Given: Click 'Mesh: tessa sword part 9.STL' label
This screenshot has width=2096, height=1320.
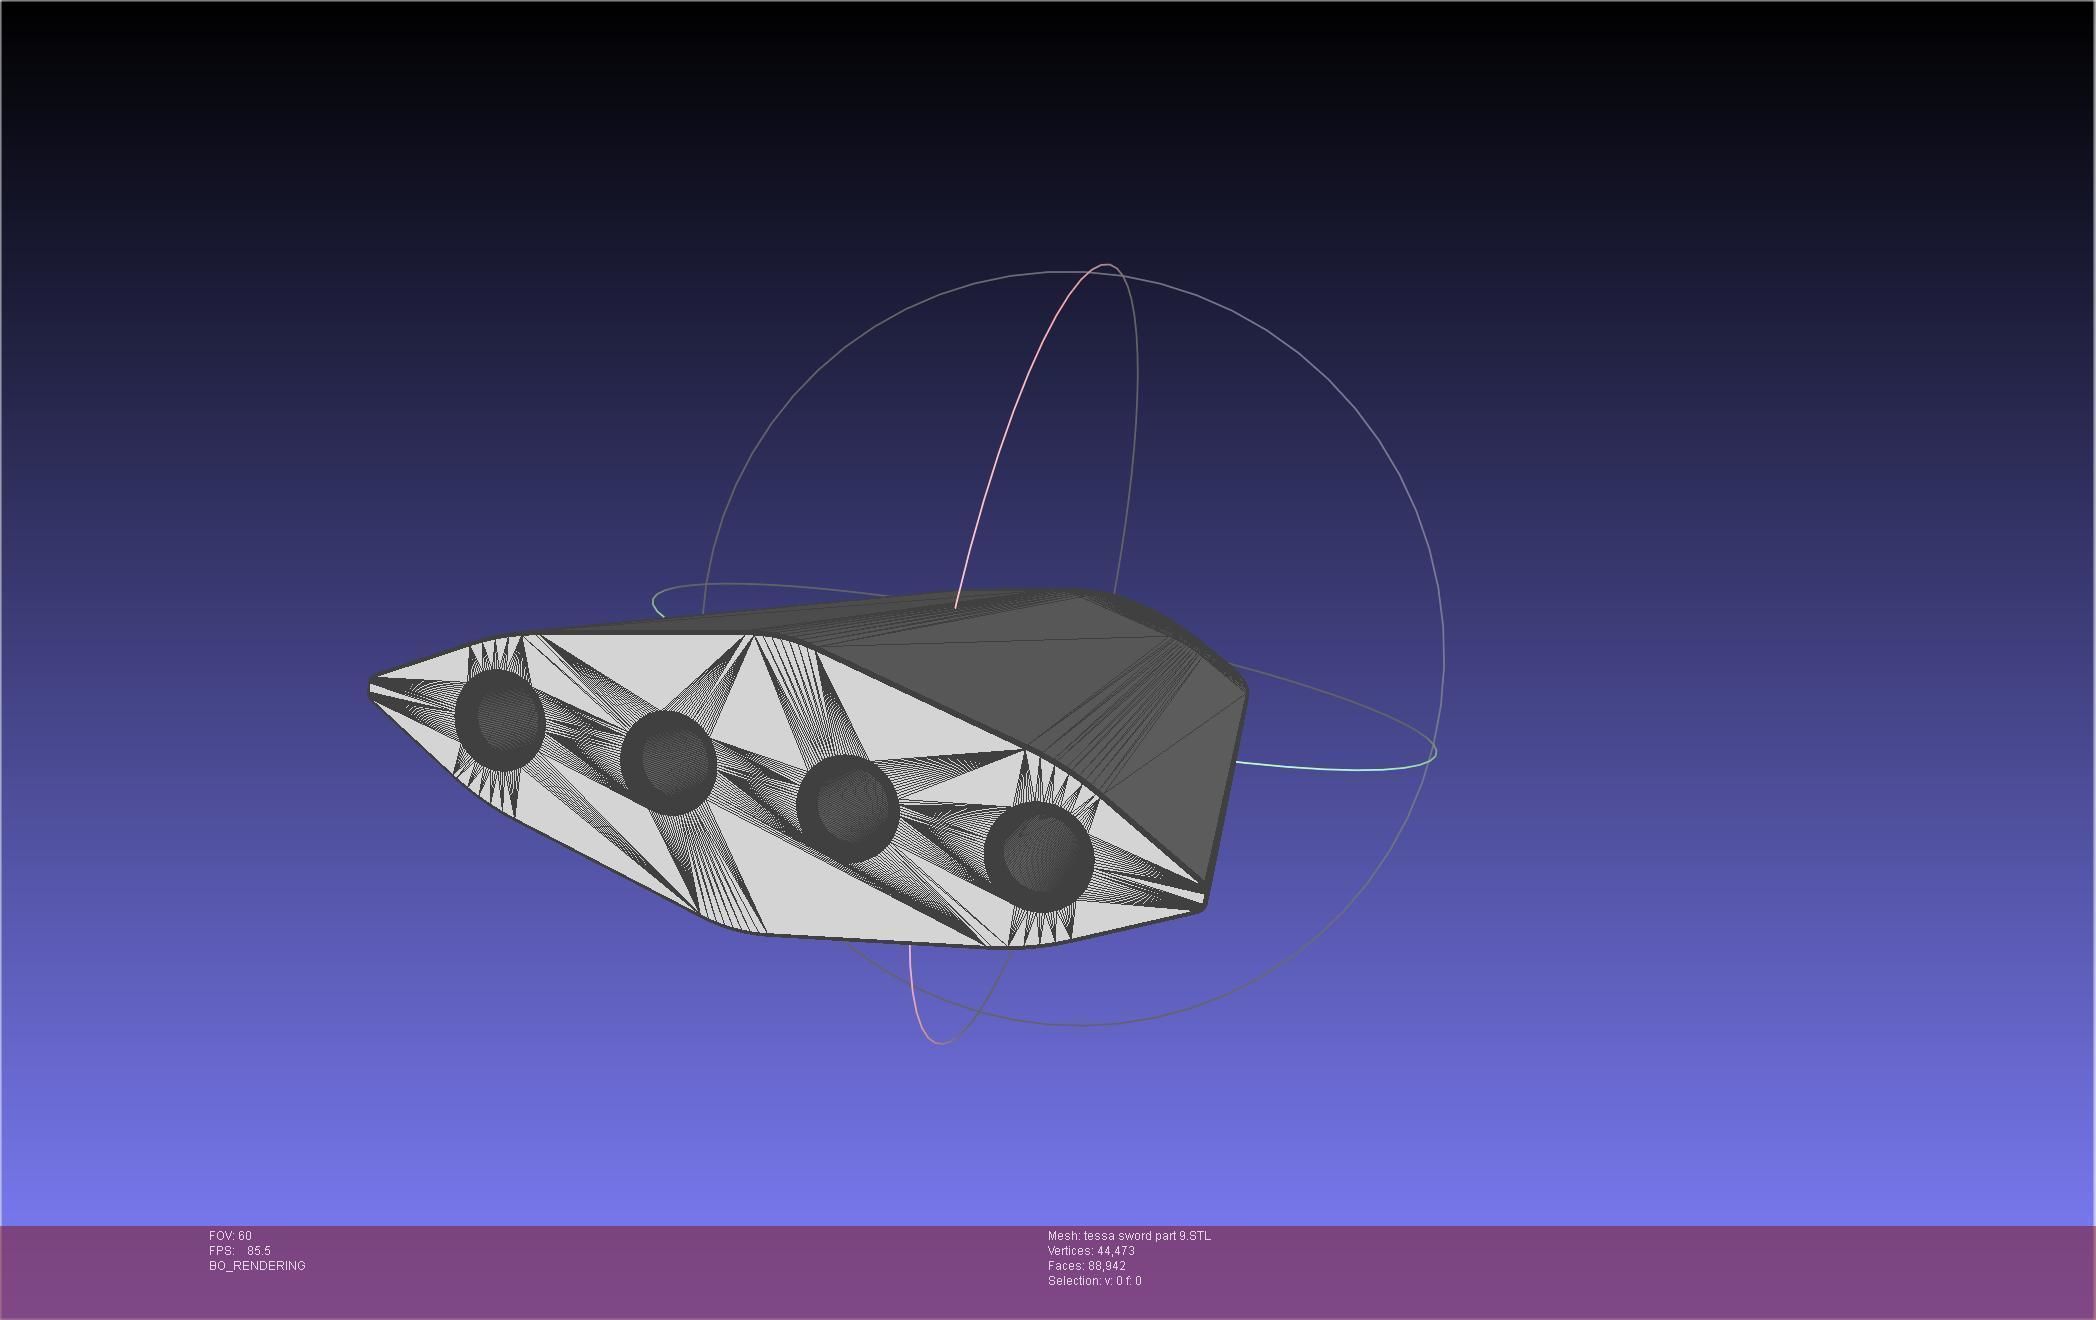Looking at the screenshot, I should click(1129, 1236).
